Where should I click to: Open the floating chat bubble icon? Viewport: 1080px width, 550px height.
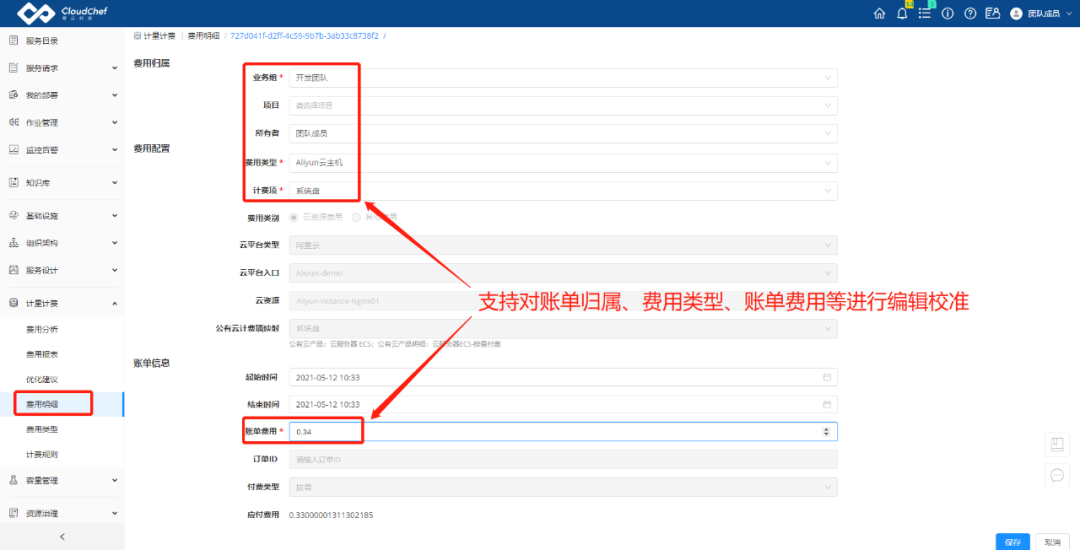(1057, 475)
